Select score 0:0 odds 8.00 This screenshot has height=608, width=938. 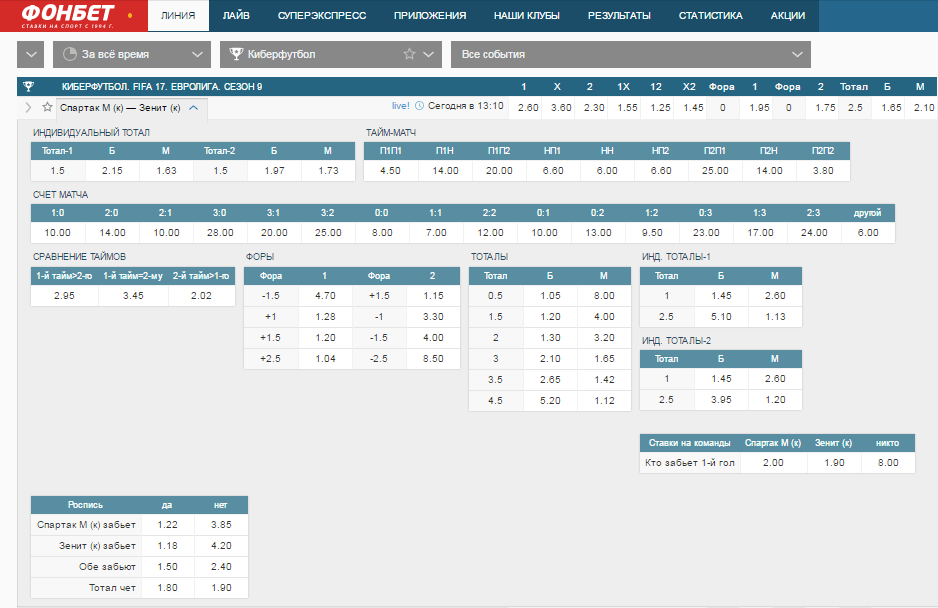point(382,233)
